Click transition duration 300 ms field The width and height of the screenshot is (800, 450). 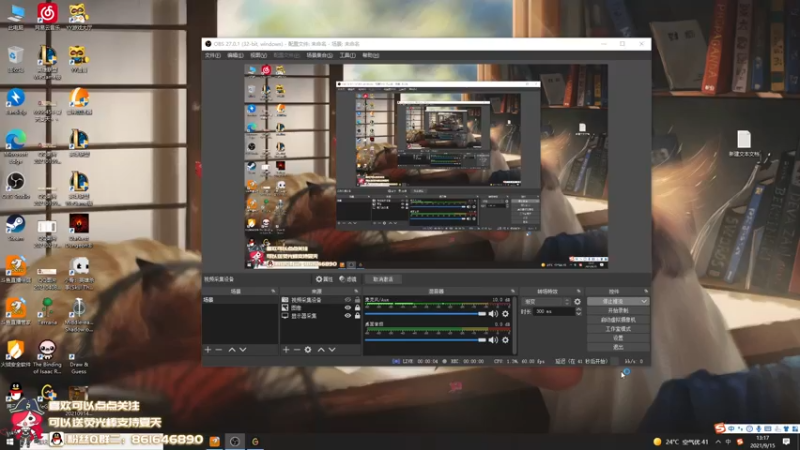pos(553,312)
